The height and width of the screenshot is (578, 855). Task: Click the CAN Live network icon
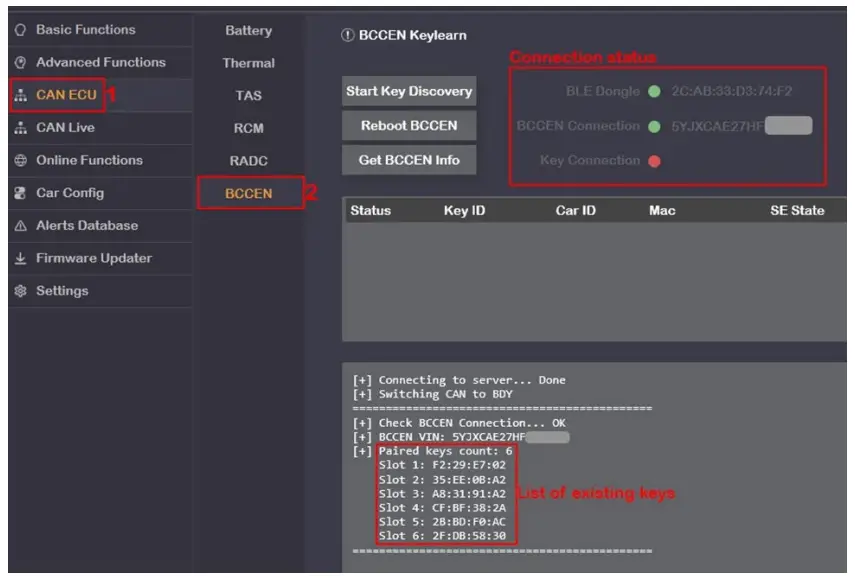pos(21,128)
